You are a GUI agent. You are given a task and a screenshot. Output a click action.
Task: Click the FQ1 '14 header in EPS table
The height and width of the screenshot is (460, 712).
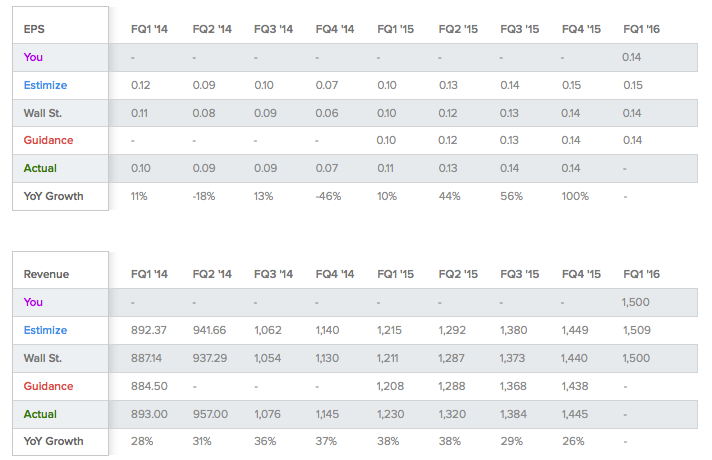click(149, 29)
